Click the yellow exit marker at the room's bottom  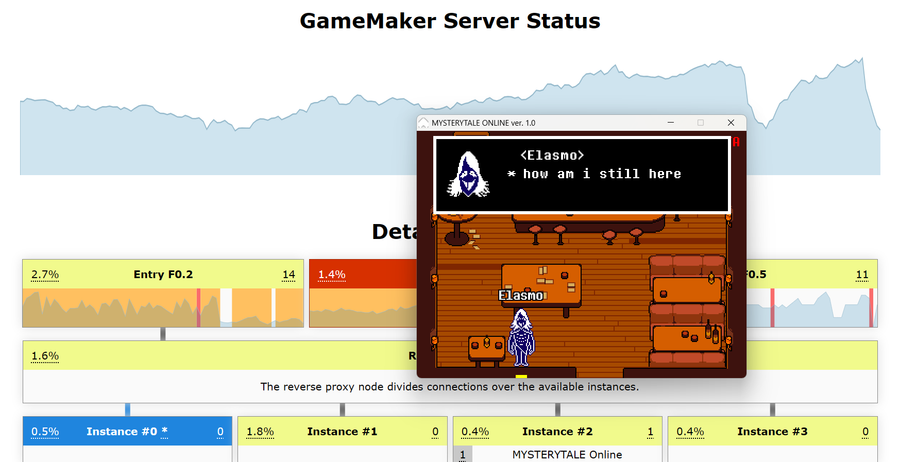coord(521,377)
